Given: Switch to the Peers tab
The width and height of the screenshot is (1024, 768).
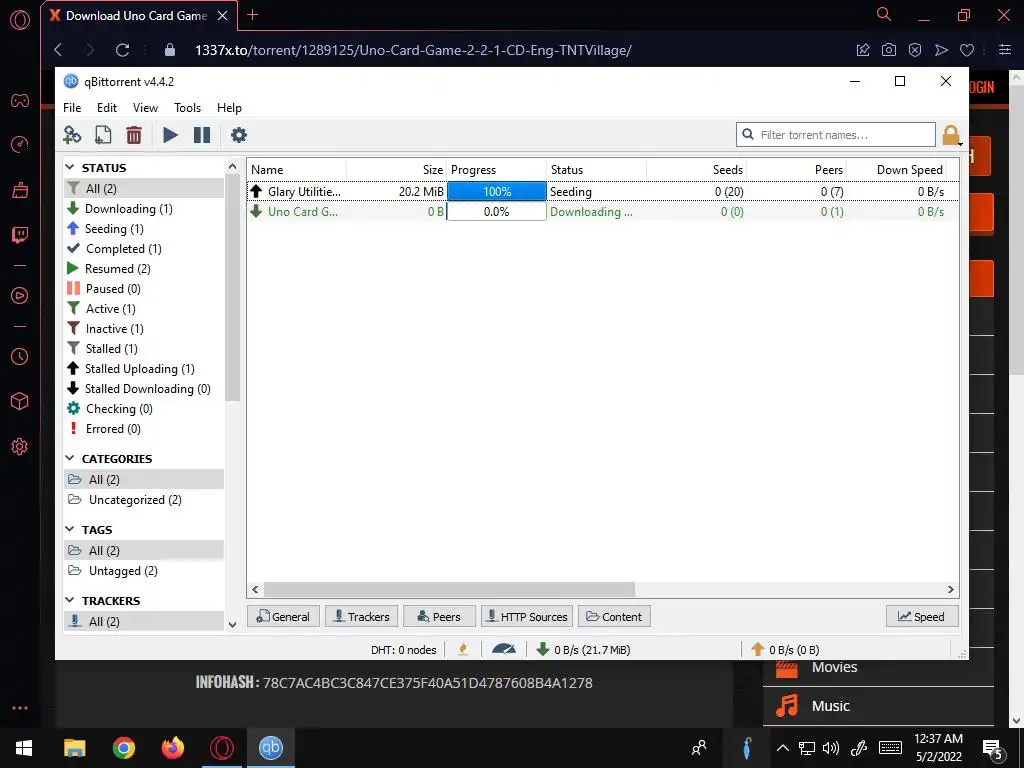Looking at the screenshot, I should pos(439,616).
